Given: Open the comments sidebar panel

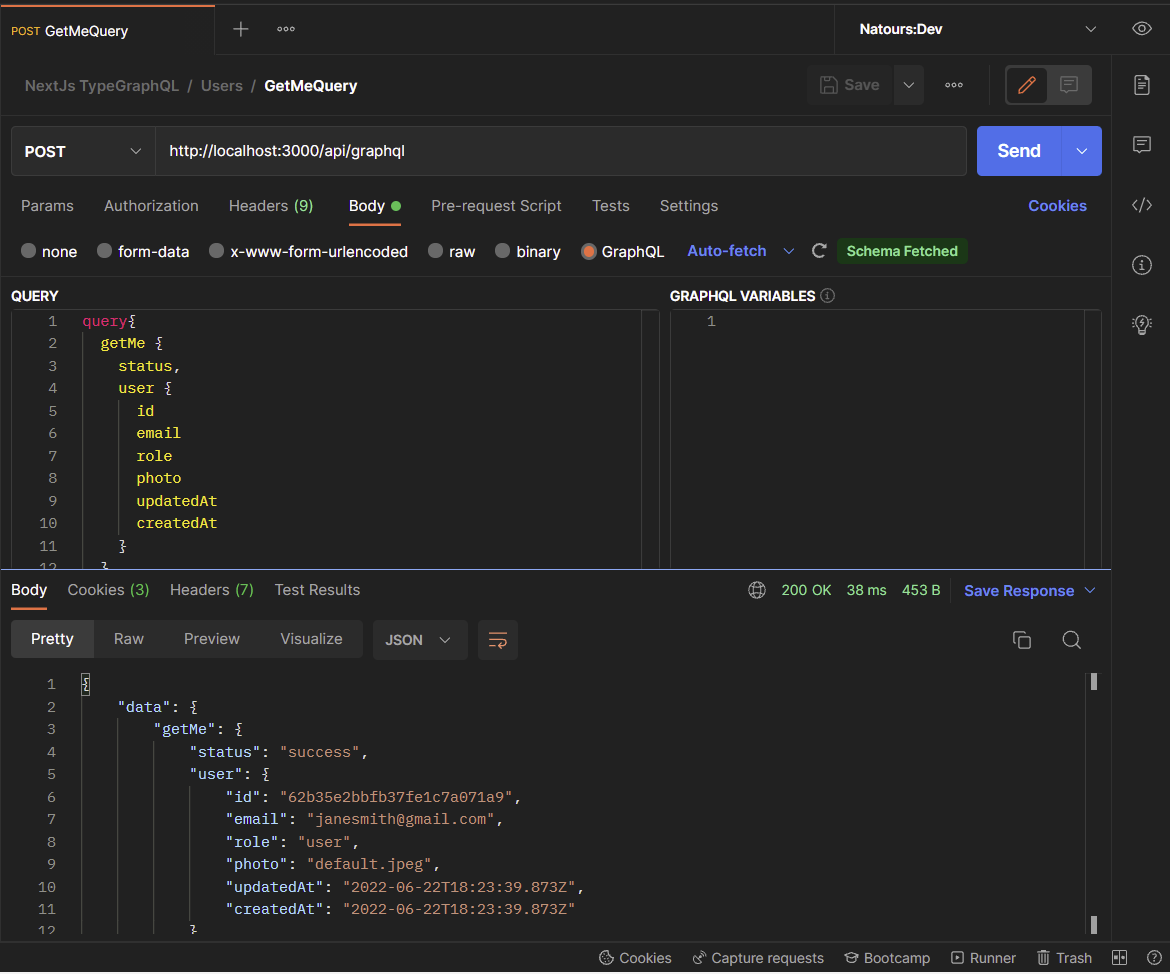Looking at the screenshot, I should 1142,144.
